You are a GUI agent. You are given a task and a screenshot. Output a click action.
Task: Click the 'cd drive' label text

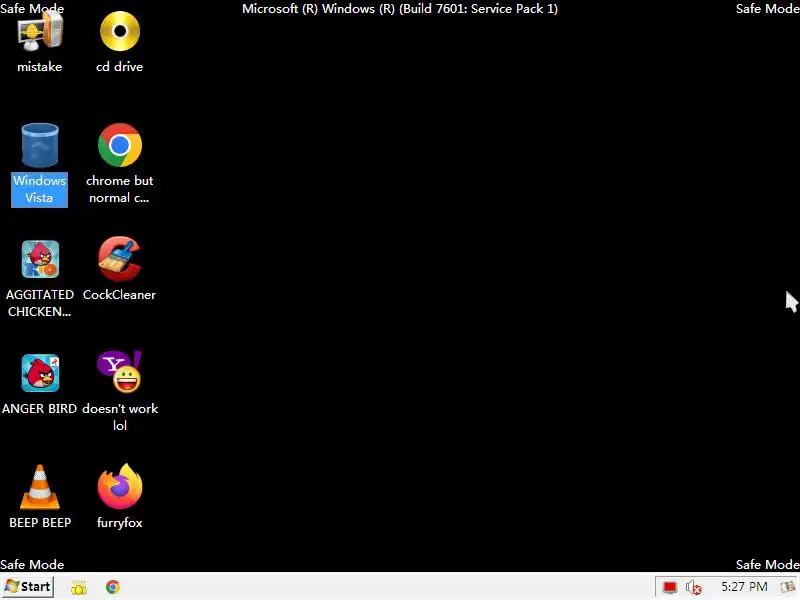pyautogui.click(x=119, y=67)
